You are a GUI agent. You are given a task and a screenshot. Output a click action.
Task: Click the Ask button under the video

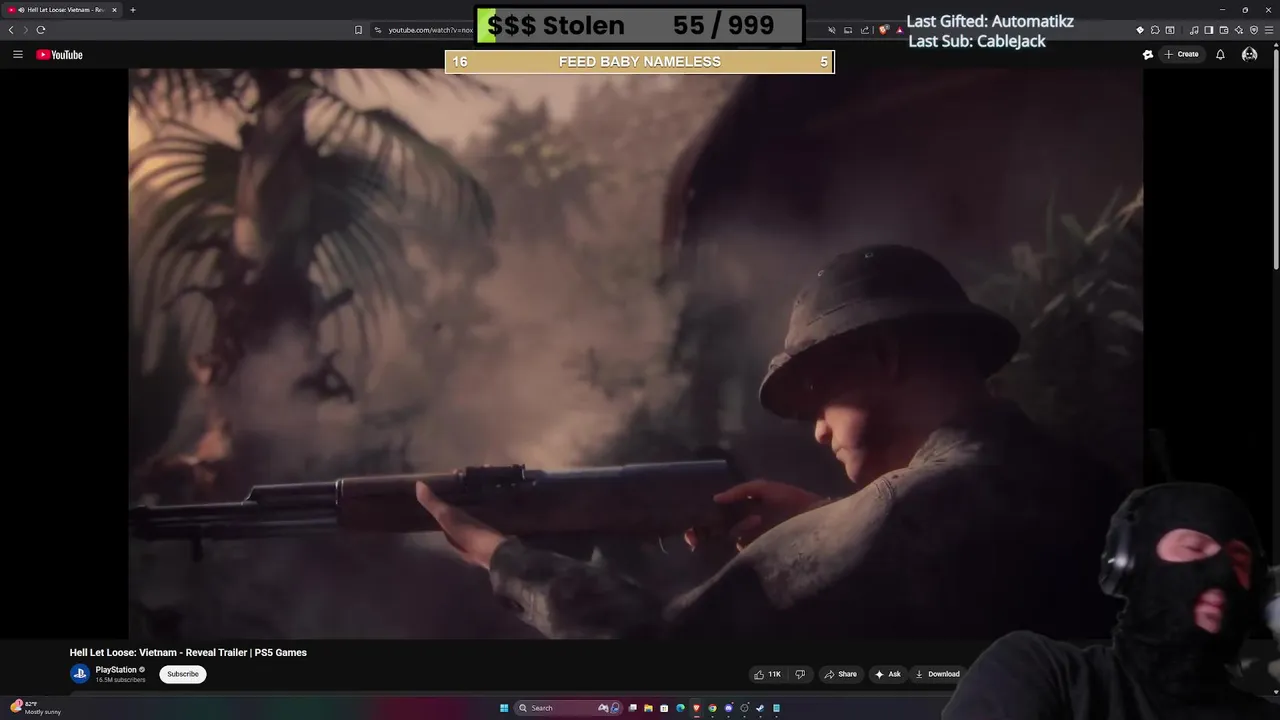click(888, 674)
